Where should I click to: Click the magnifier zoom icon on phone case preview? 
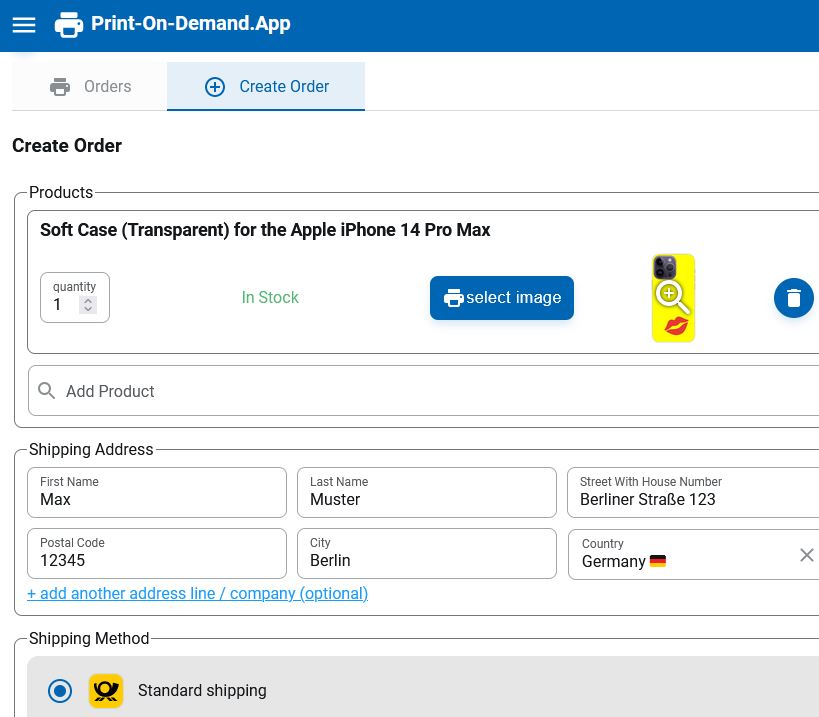[x=671, y=296]
